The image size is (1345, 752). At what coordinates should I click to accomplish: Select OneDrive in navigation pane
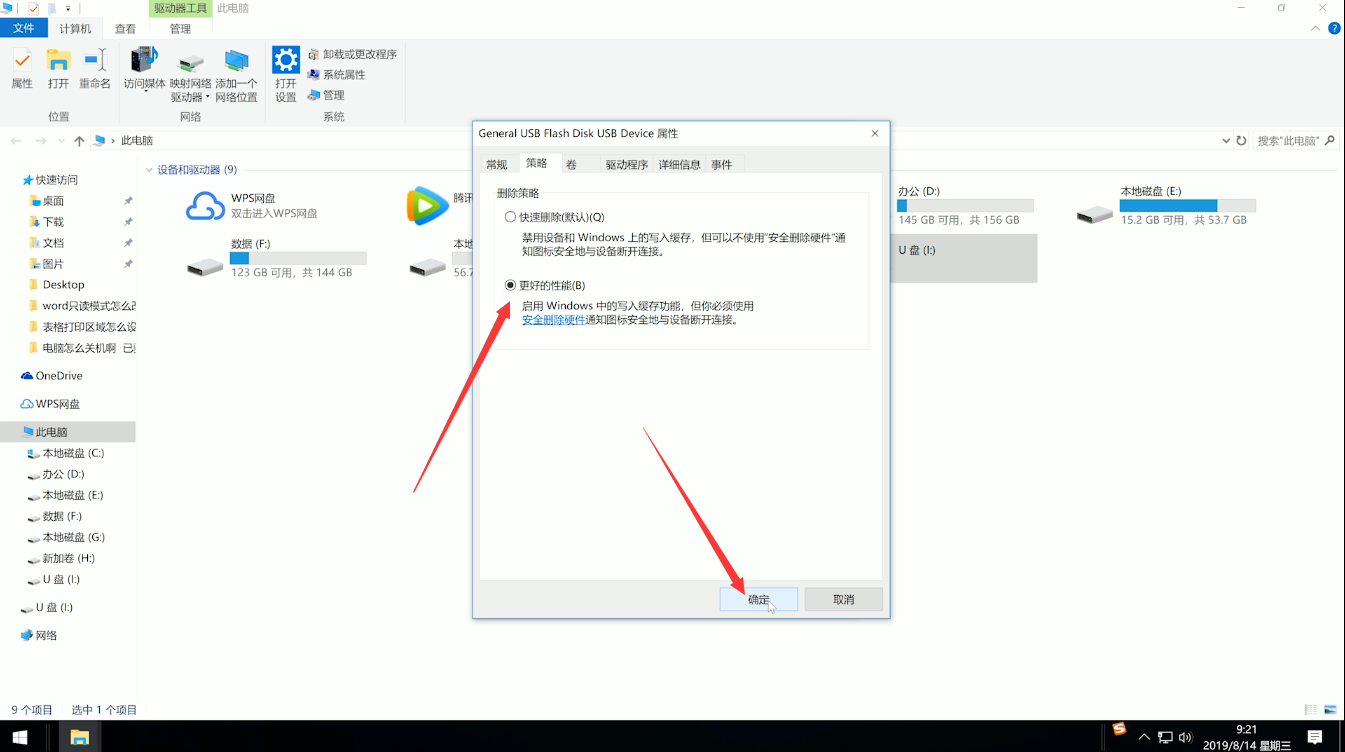[59, 376]
